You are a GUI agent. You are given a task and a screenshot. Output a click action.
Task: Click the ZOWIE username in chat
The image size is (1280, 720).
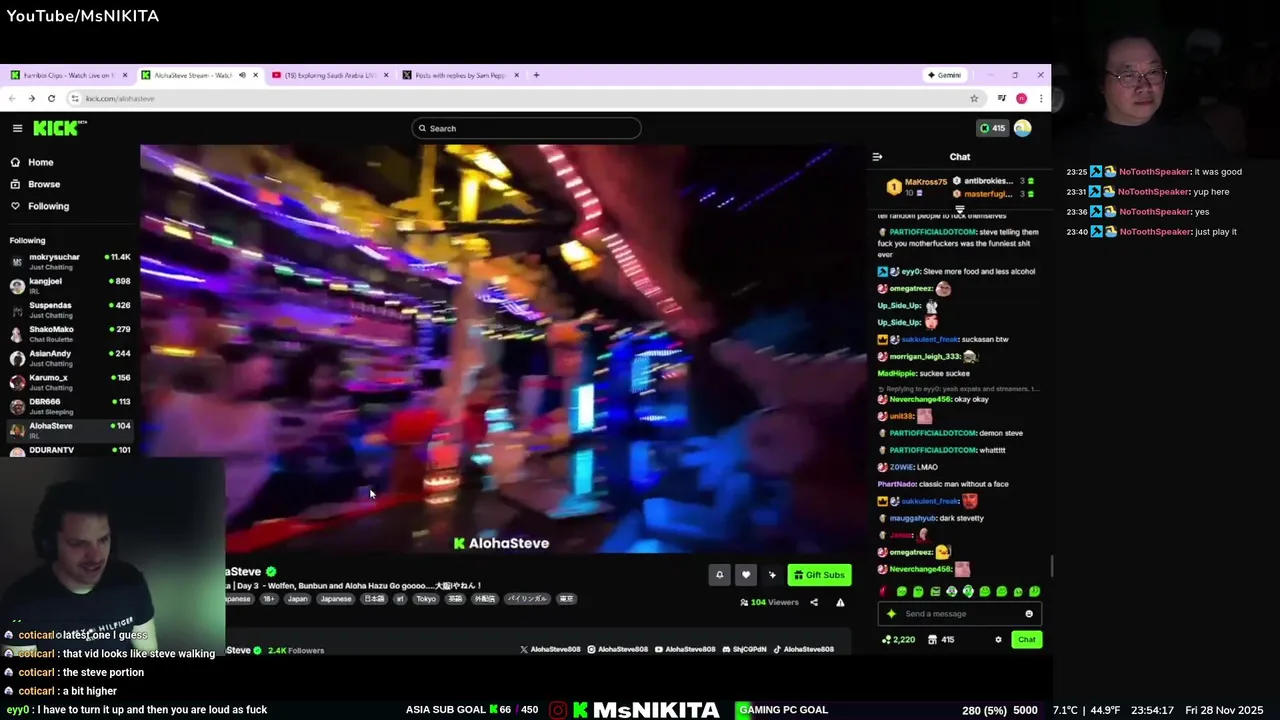[902, 467]
